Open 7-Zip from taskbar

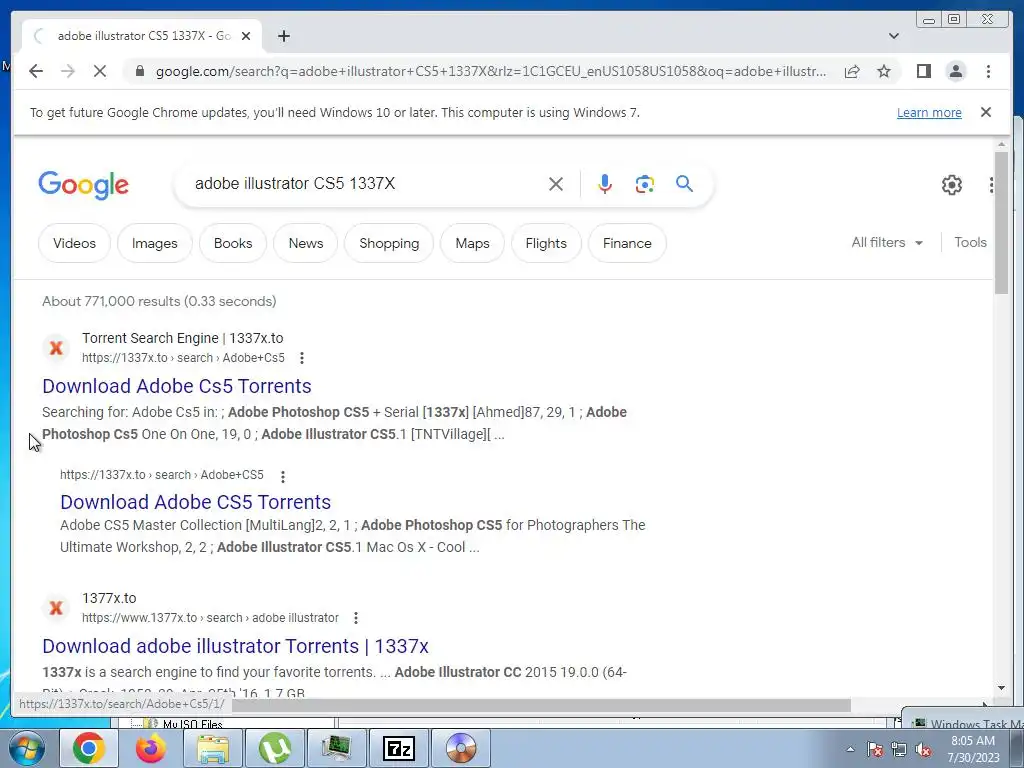click(x=399, y=748)
